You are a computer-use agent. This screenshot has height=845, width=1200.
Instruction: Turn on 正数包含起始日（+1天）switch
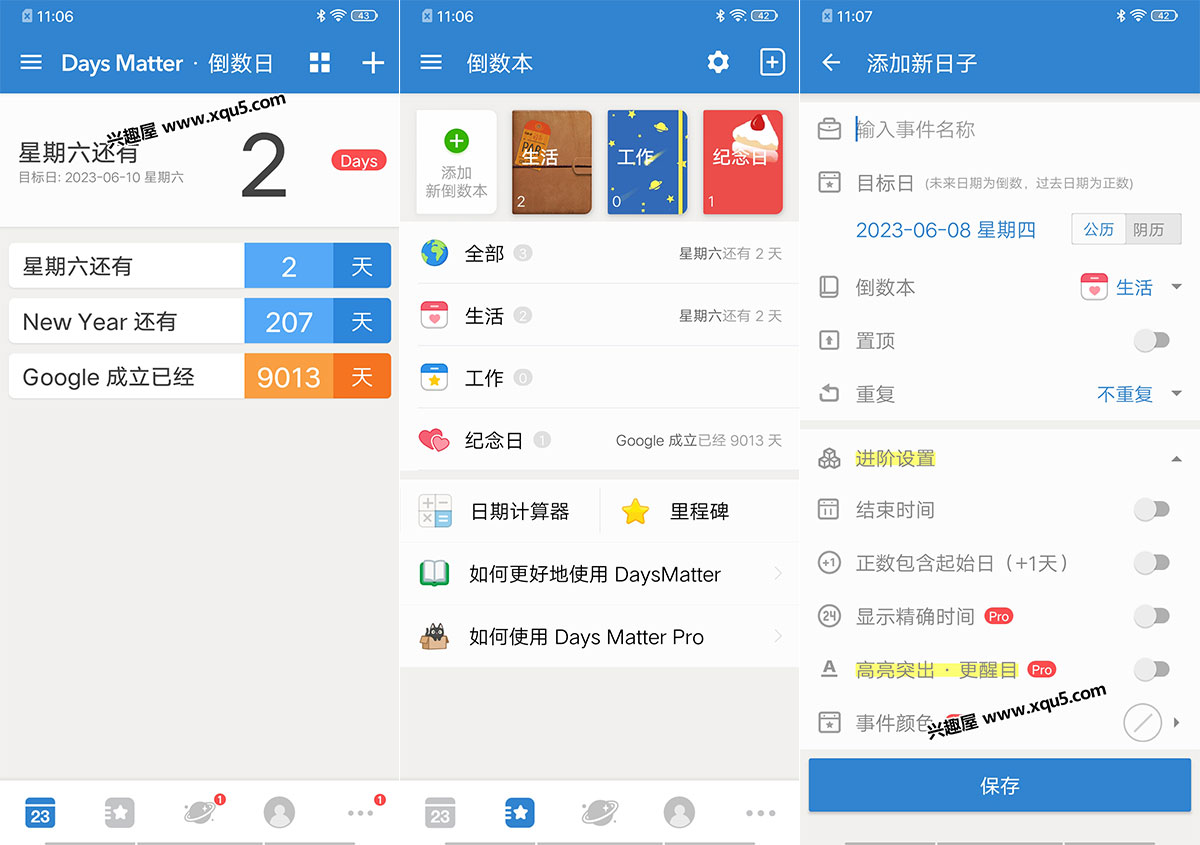[x=1152, y=563]
